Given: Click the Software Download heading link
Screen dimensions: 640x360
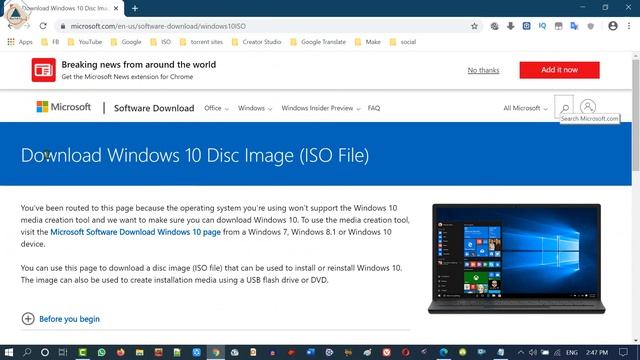Looking at the screenshot, I should tap(154, 108).
